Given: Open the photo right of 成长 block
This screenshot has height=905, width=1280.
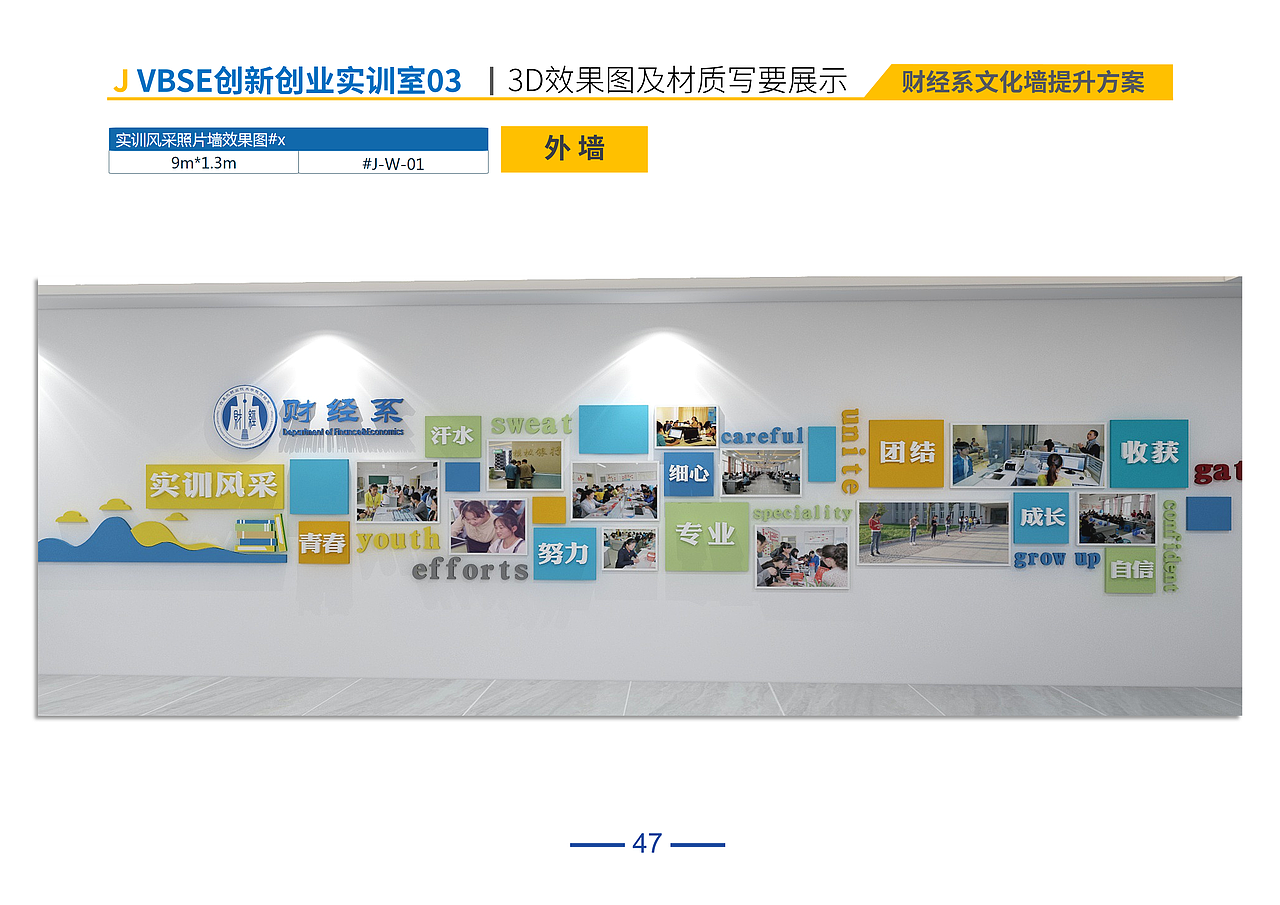Looking at the screenshot, I should point(1116,518).
